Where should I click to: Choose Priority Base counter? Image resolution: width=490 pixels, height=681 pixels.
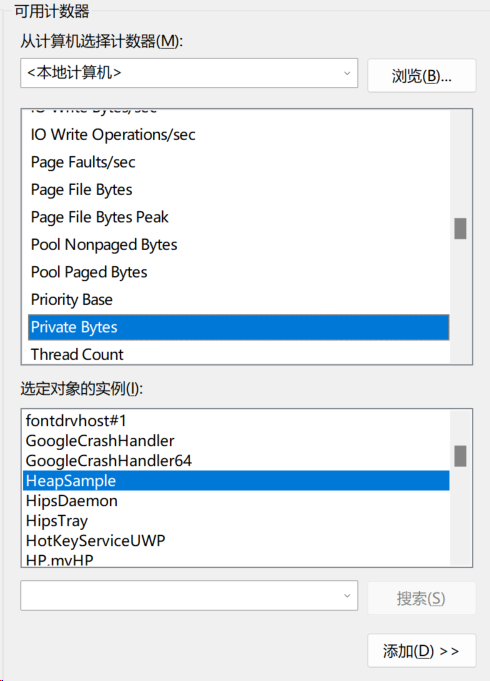pyautogui.click(x=239, y=300)
